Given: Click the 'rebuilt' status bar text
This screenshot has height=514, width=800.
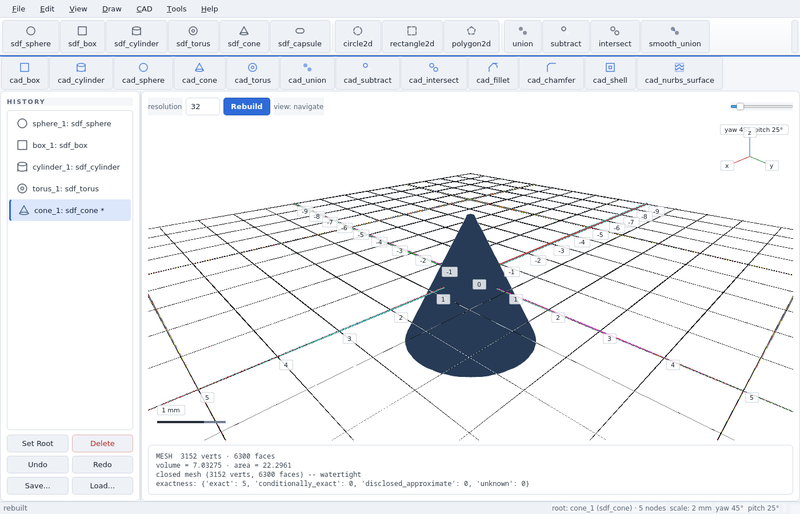Looking at the screenshot, I should click(15, 508).
